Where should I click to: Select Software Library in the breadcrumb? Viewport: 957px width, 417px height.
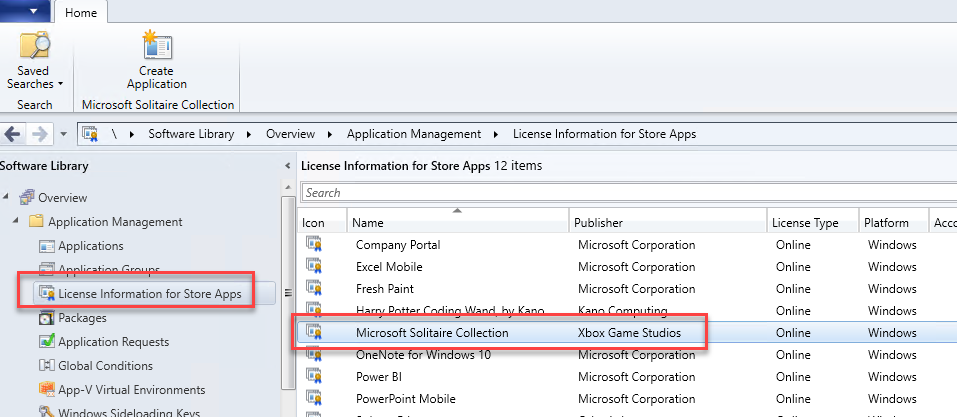pyautogui.click(x=191, y=134)
